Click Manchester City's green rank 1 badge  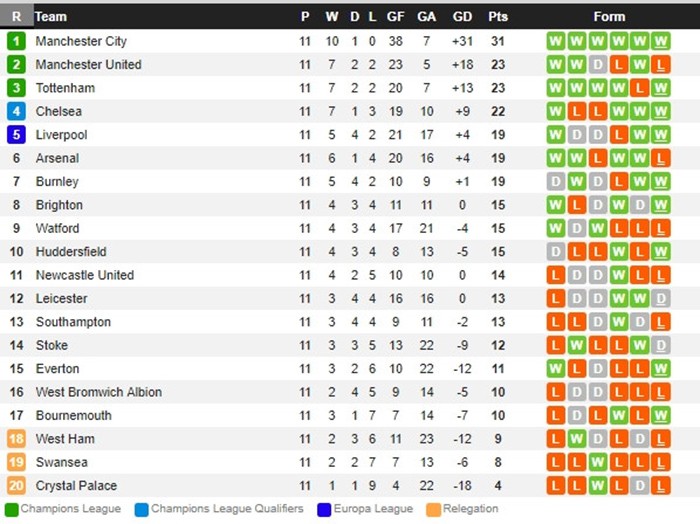16,41
